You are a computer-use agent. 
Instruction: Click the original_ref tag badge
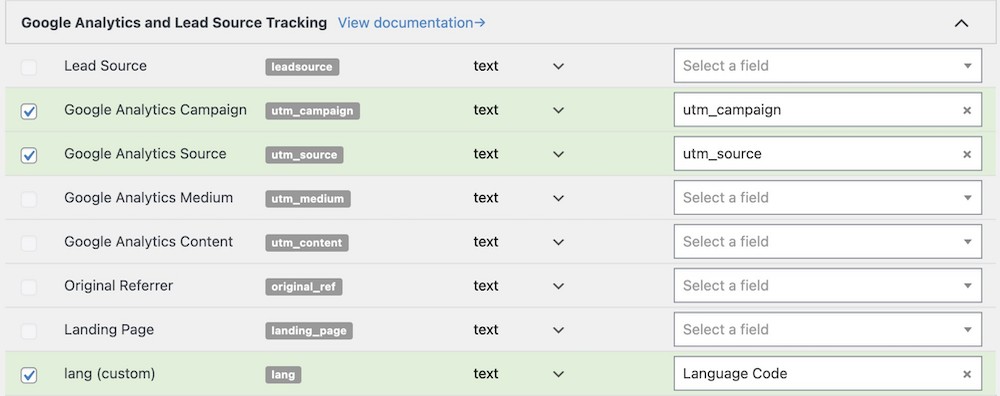point(304,287)
